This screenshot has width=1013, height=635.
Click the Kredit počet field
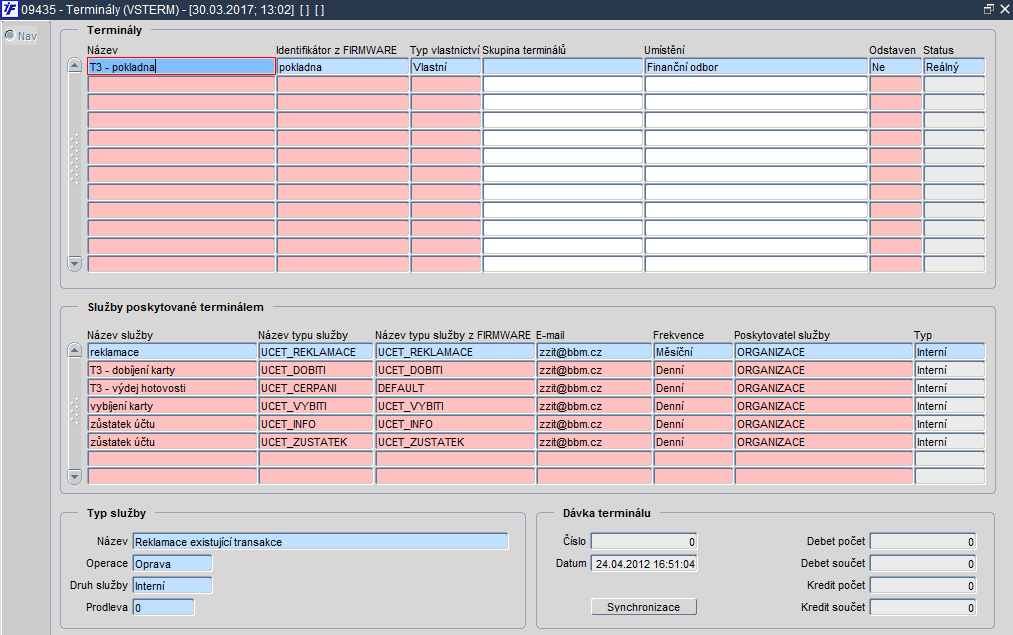923,585
